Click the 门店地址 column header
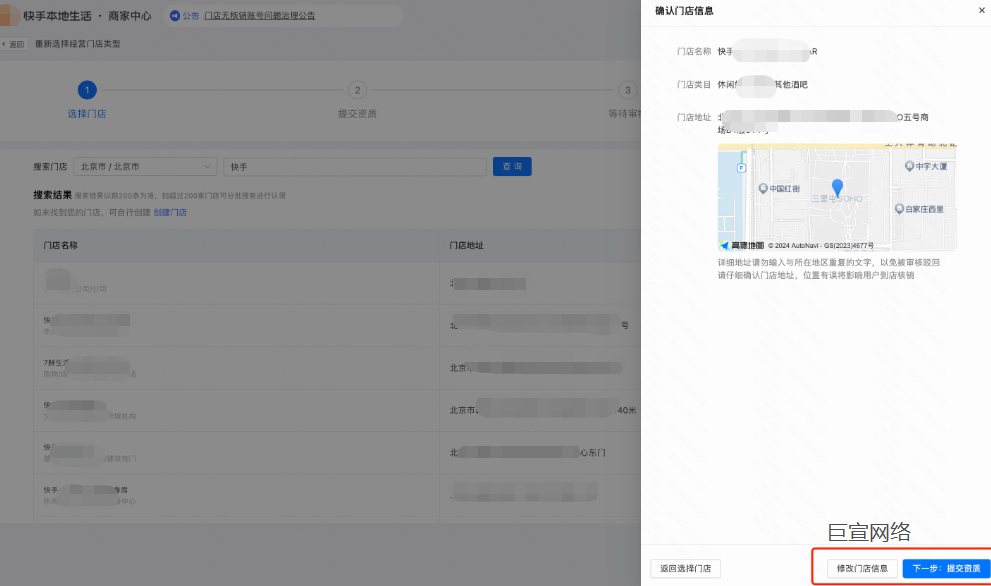This screenshot has height=586, width=991. [466, 245]
